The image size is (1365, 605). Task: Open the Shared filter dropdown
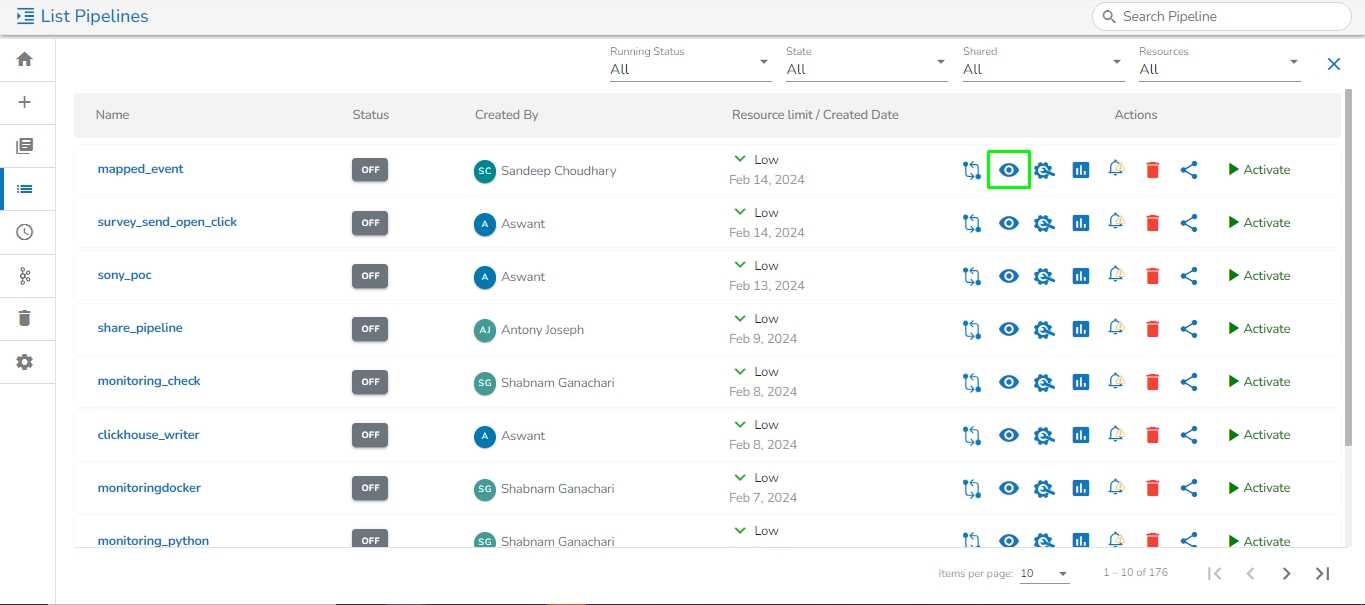[1043, 69]
